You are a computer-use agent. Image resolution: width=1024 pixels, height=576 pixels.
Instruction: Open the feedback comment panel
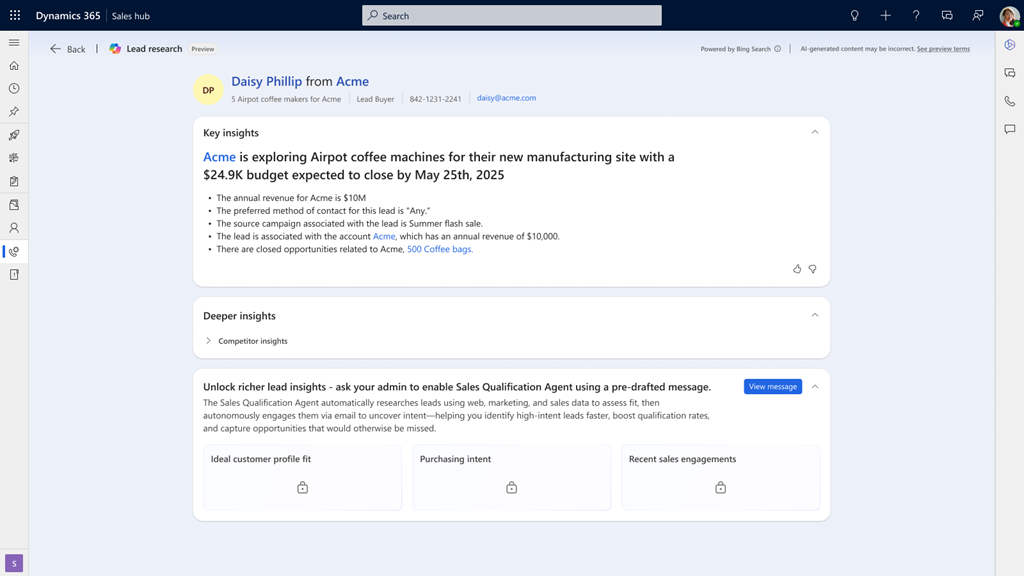[1009, 128]
